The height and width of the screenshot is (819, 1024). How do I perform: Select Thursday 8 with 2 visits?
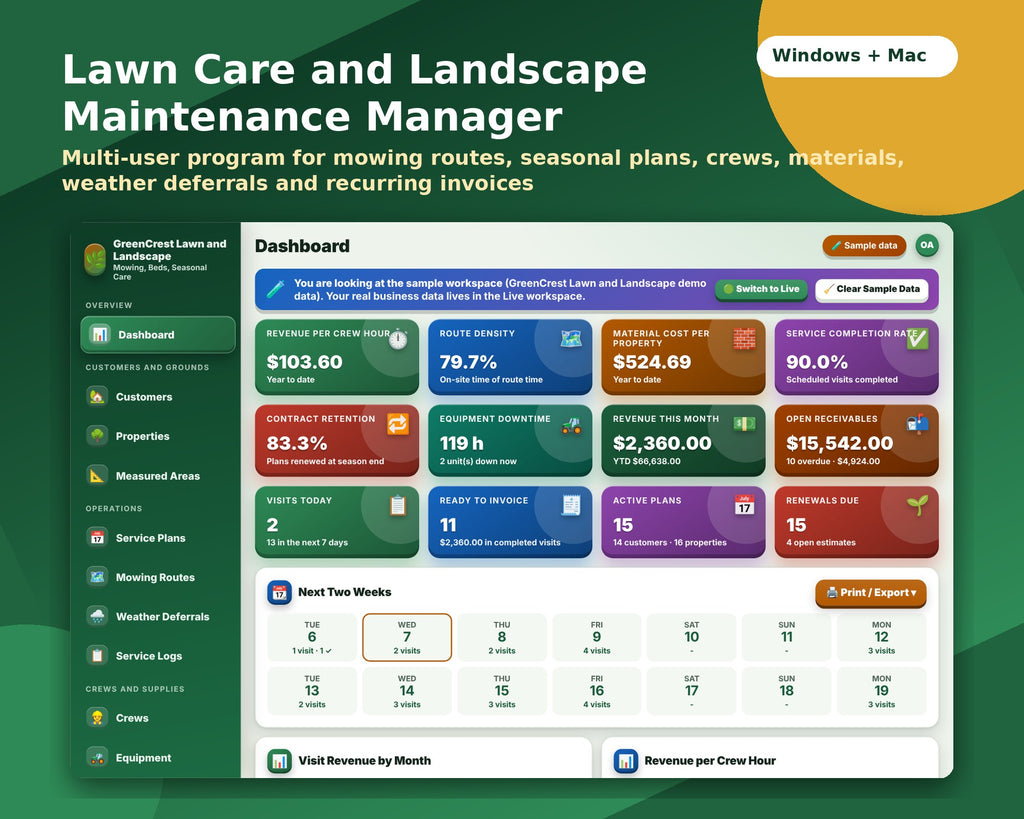coord(502,637)
